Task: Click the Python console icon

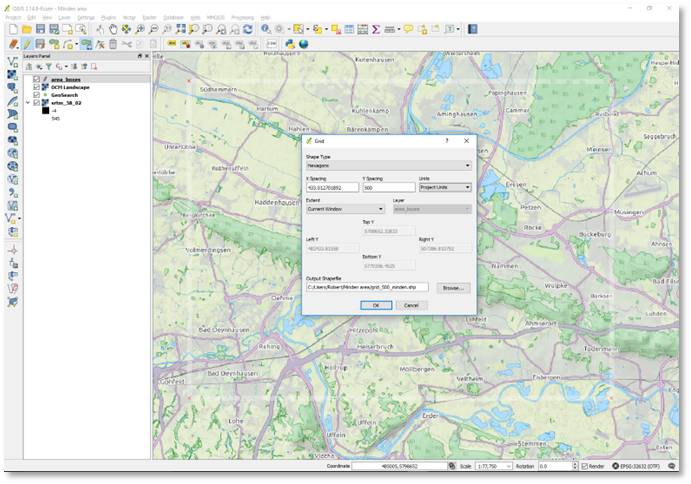Action: pos(290,44)
